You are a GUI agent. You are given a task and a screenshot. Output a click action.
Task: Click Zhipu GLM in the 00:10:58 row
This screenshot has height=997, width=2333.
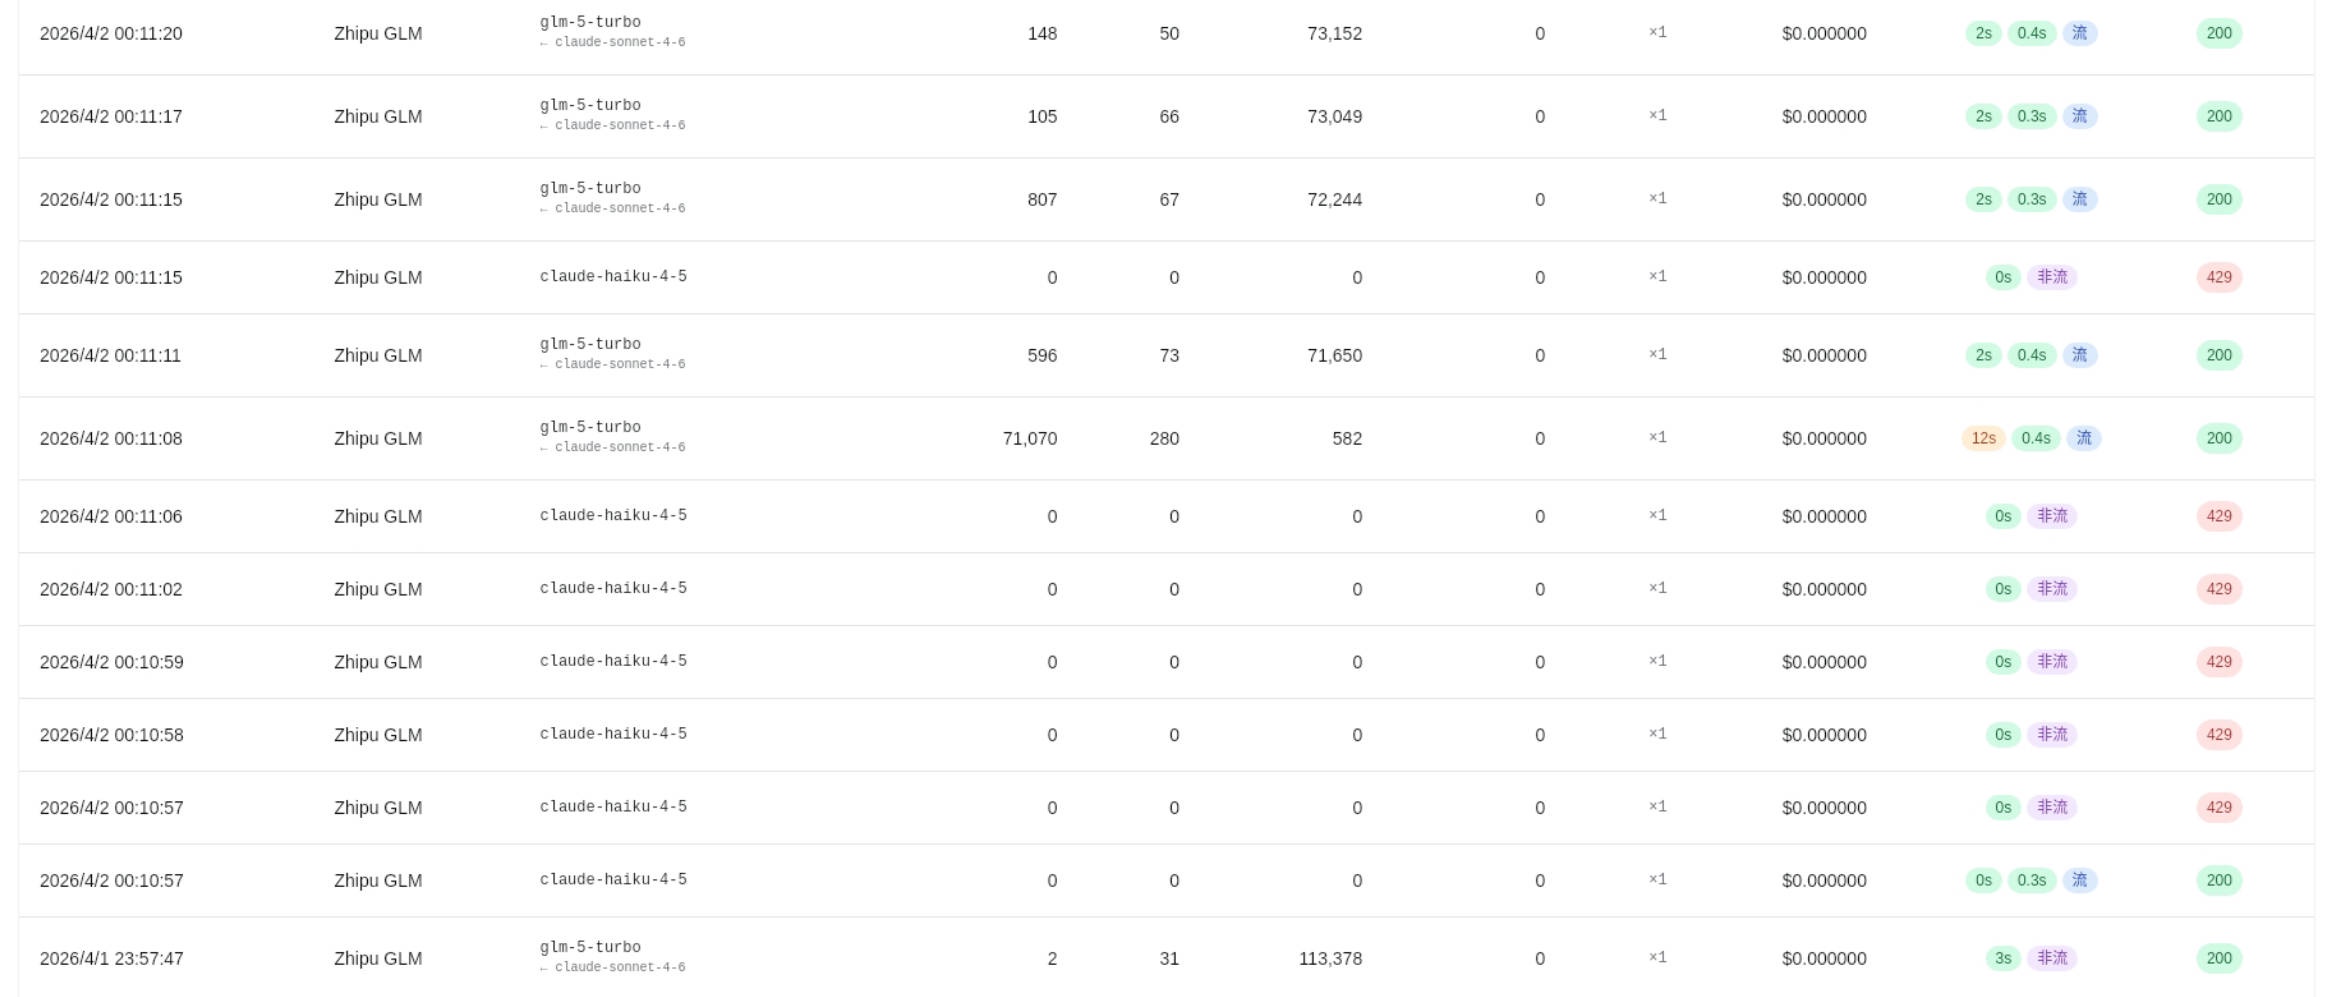377,735
